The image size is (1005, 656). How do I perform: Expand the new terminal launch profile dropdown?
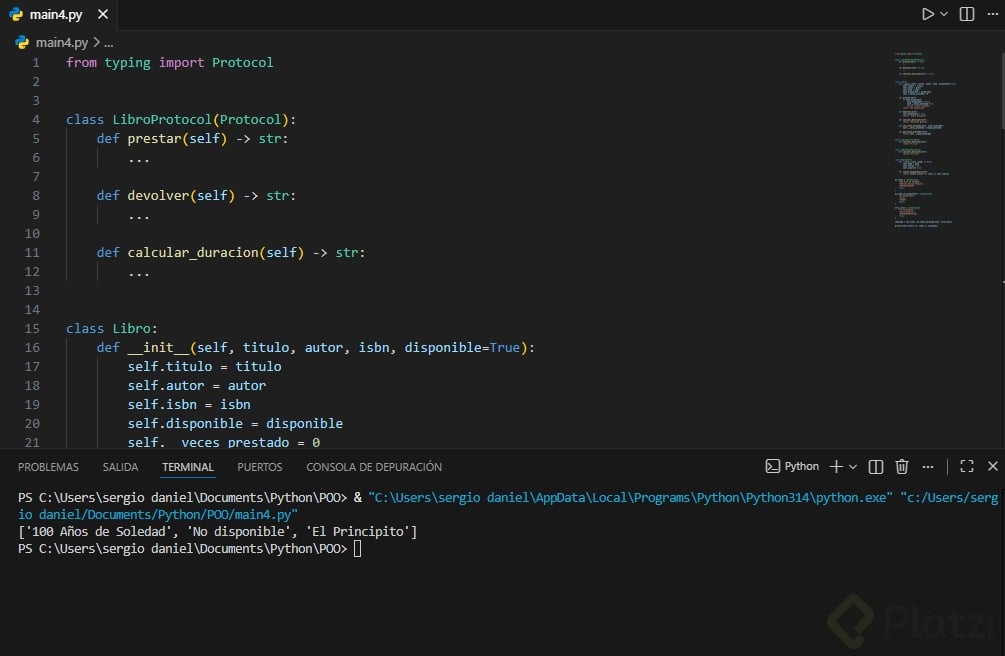(853, 467)
